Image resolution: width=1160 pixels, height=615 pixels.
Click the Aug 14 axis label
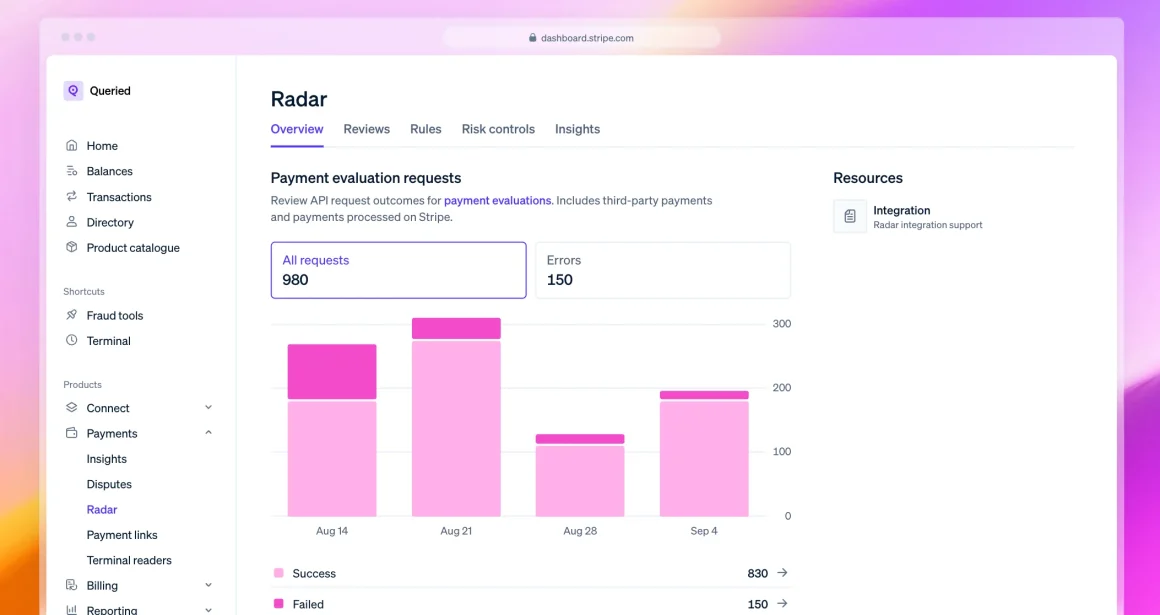pyautogui.click(x=331, y=531)
